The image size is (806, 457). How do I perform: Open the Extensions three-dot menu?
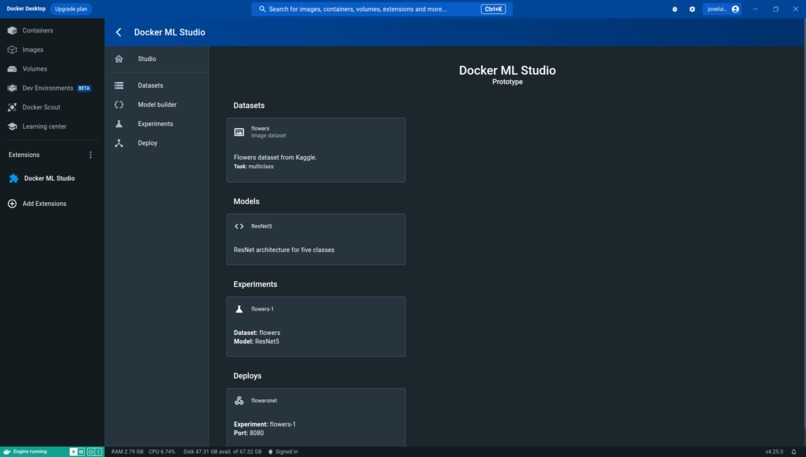click(90, 155)
